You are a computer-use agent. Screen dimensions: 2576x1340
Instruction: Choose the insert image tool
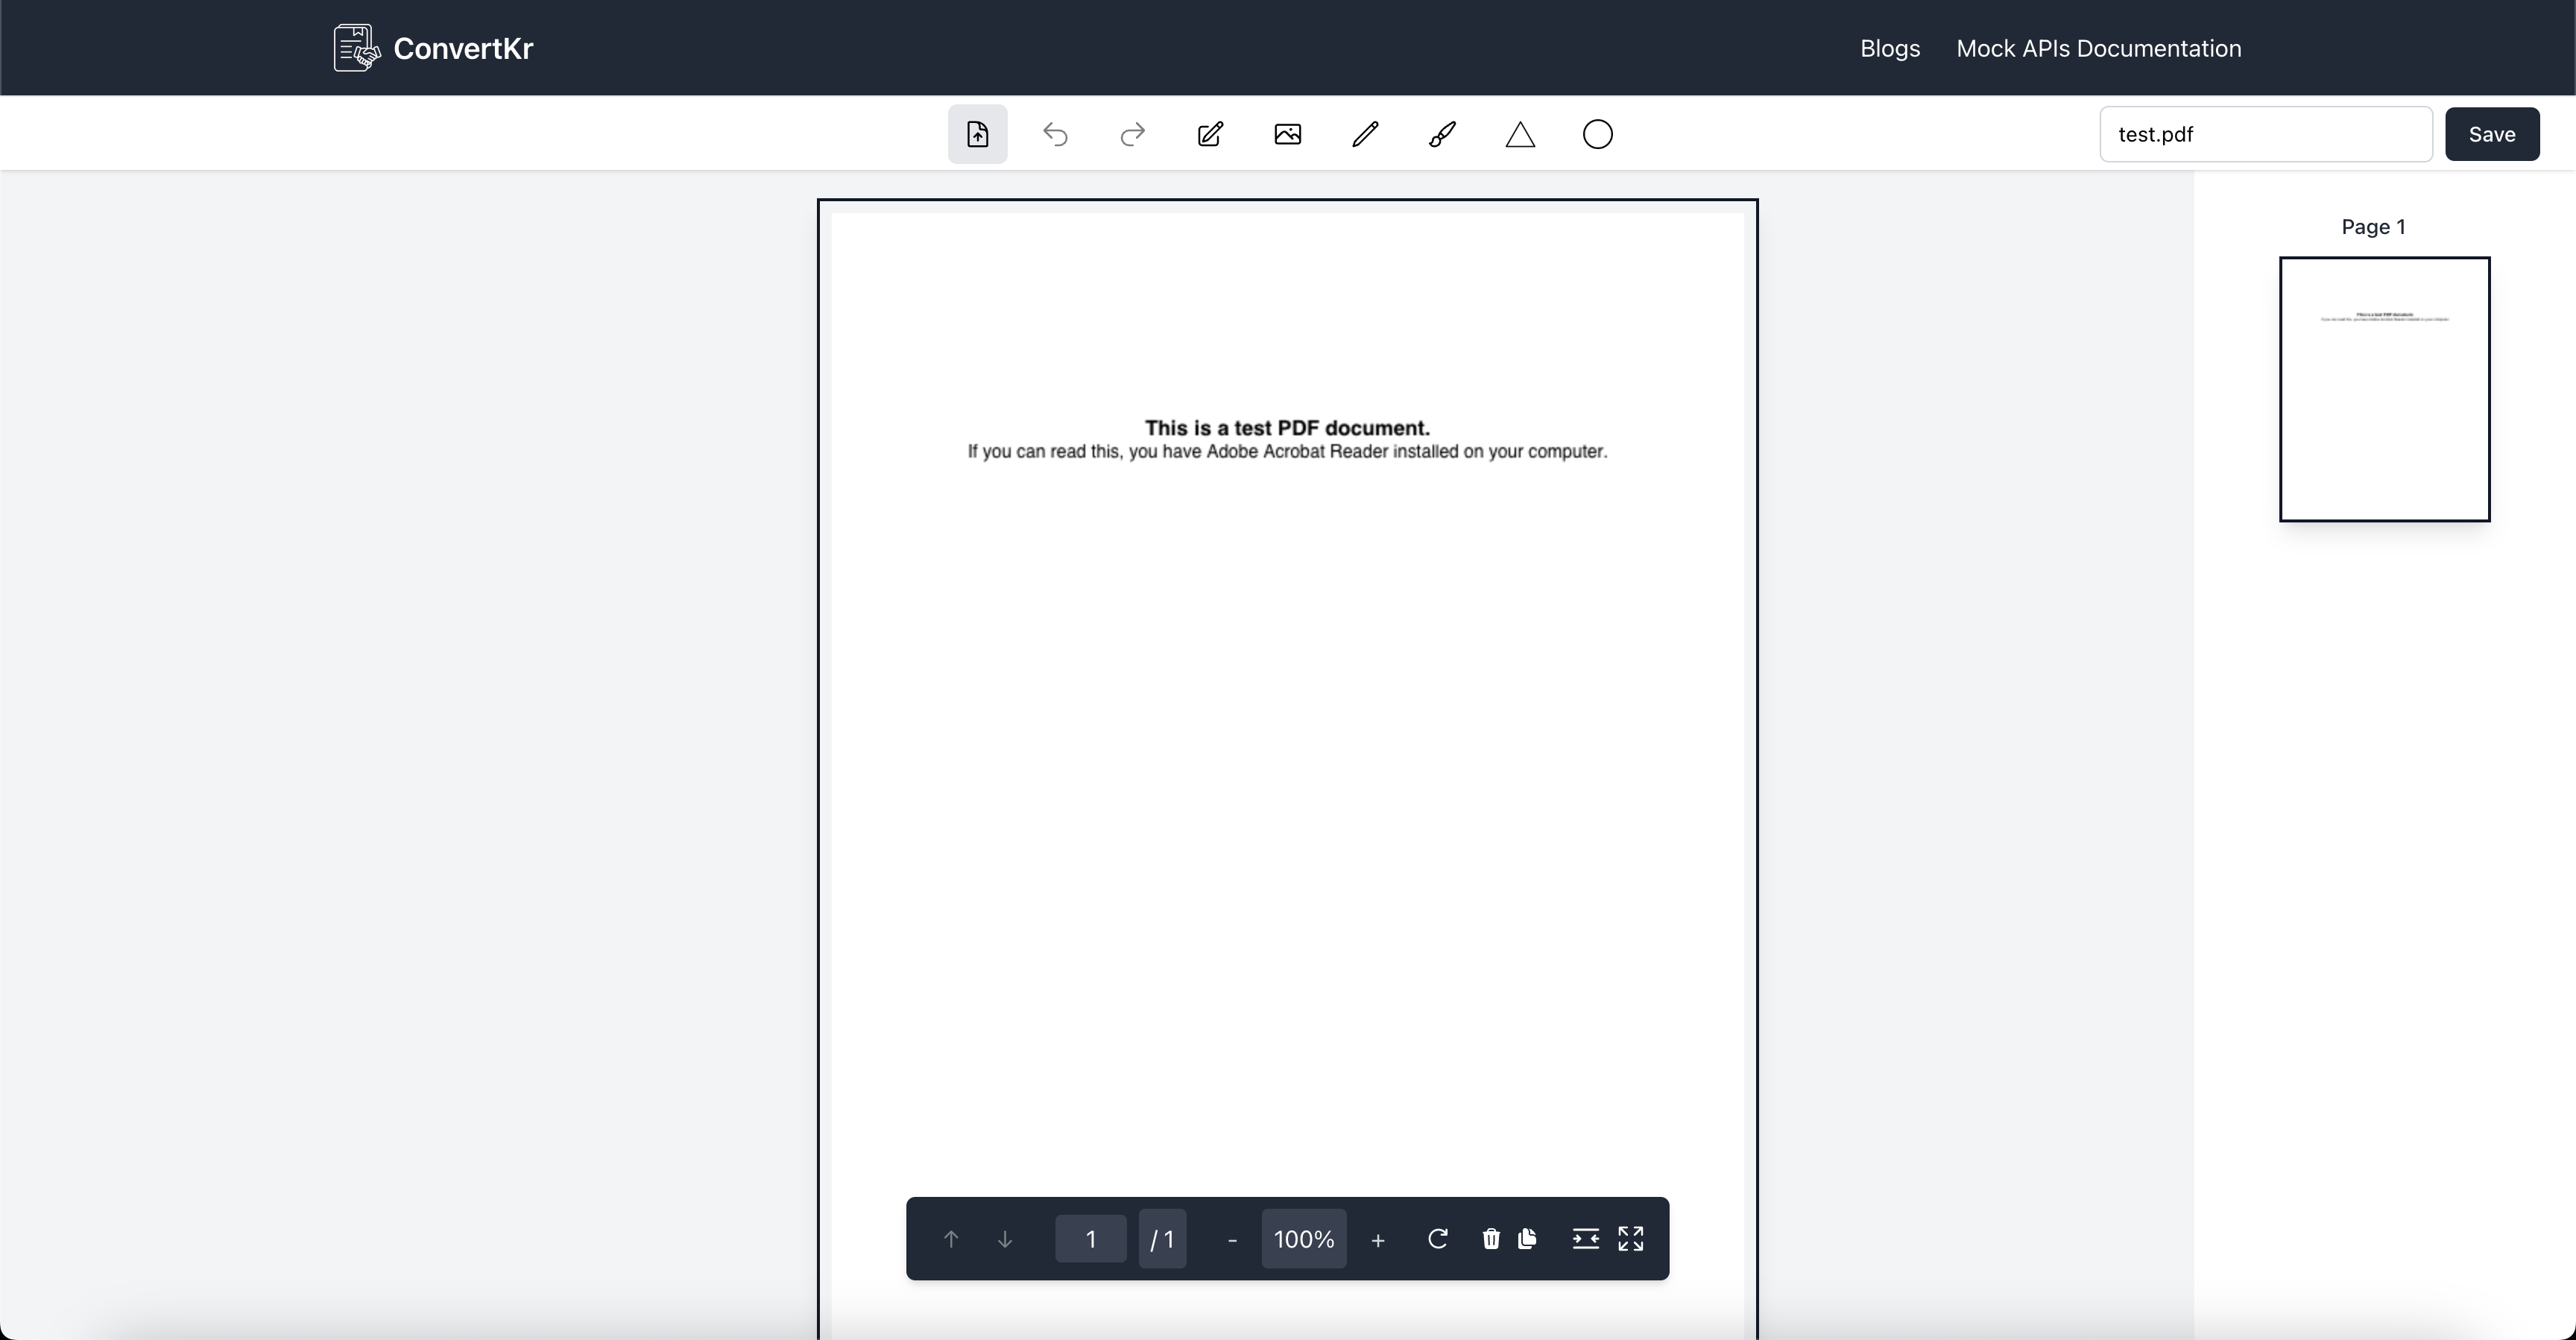pyautogui.click(x=1288, y=134)
